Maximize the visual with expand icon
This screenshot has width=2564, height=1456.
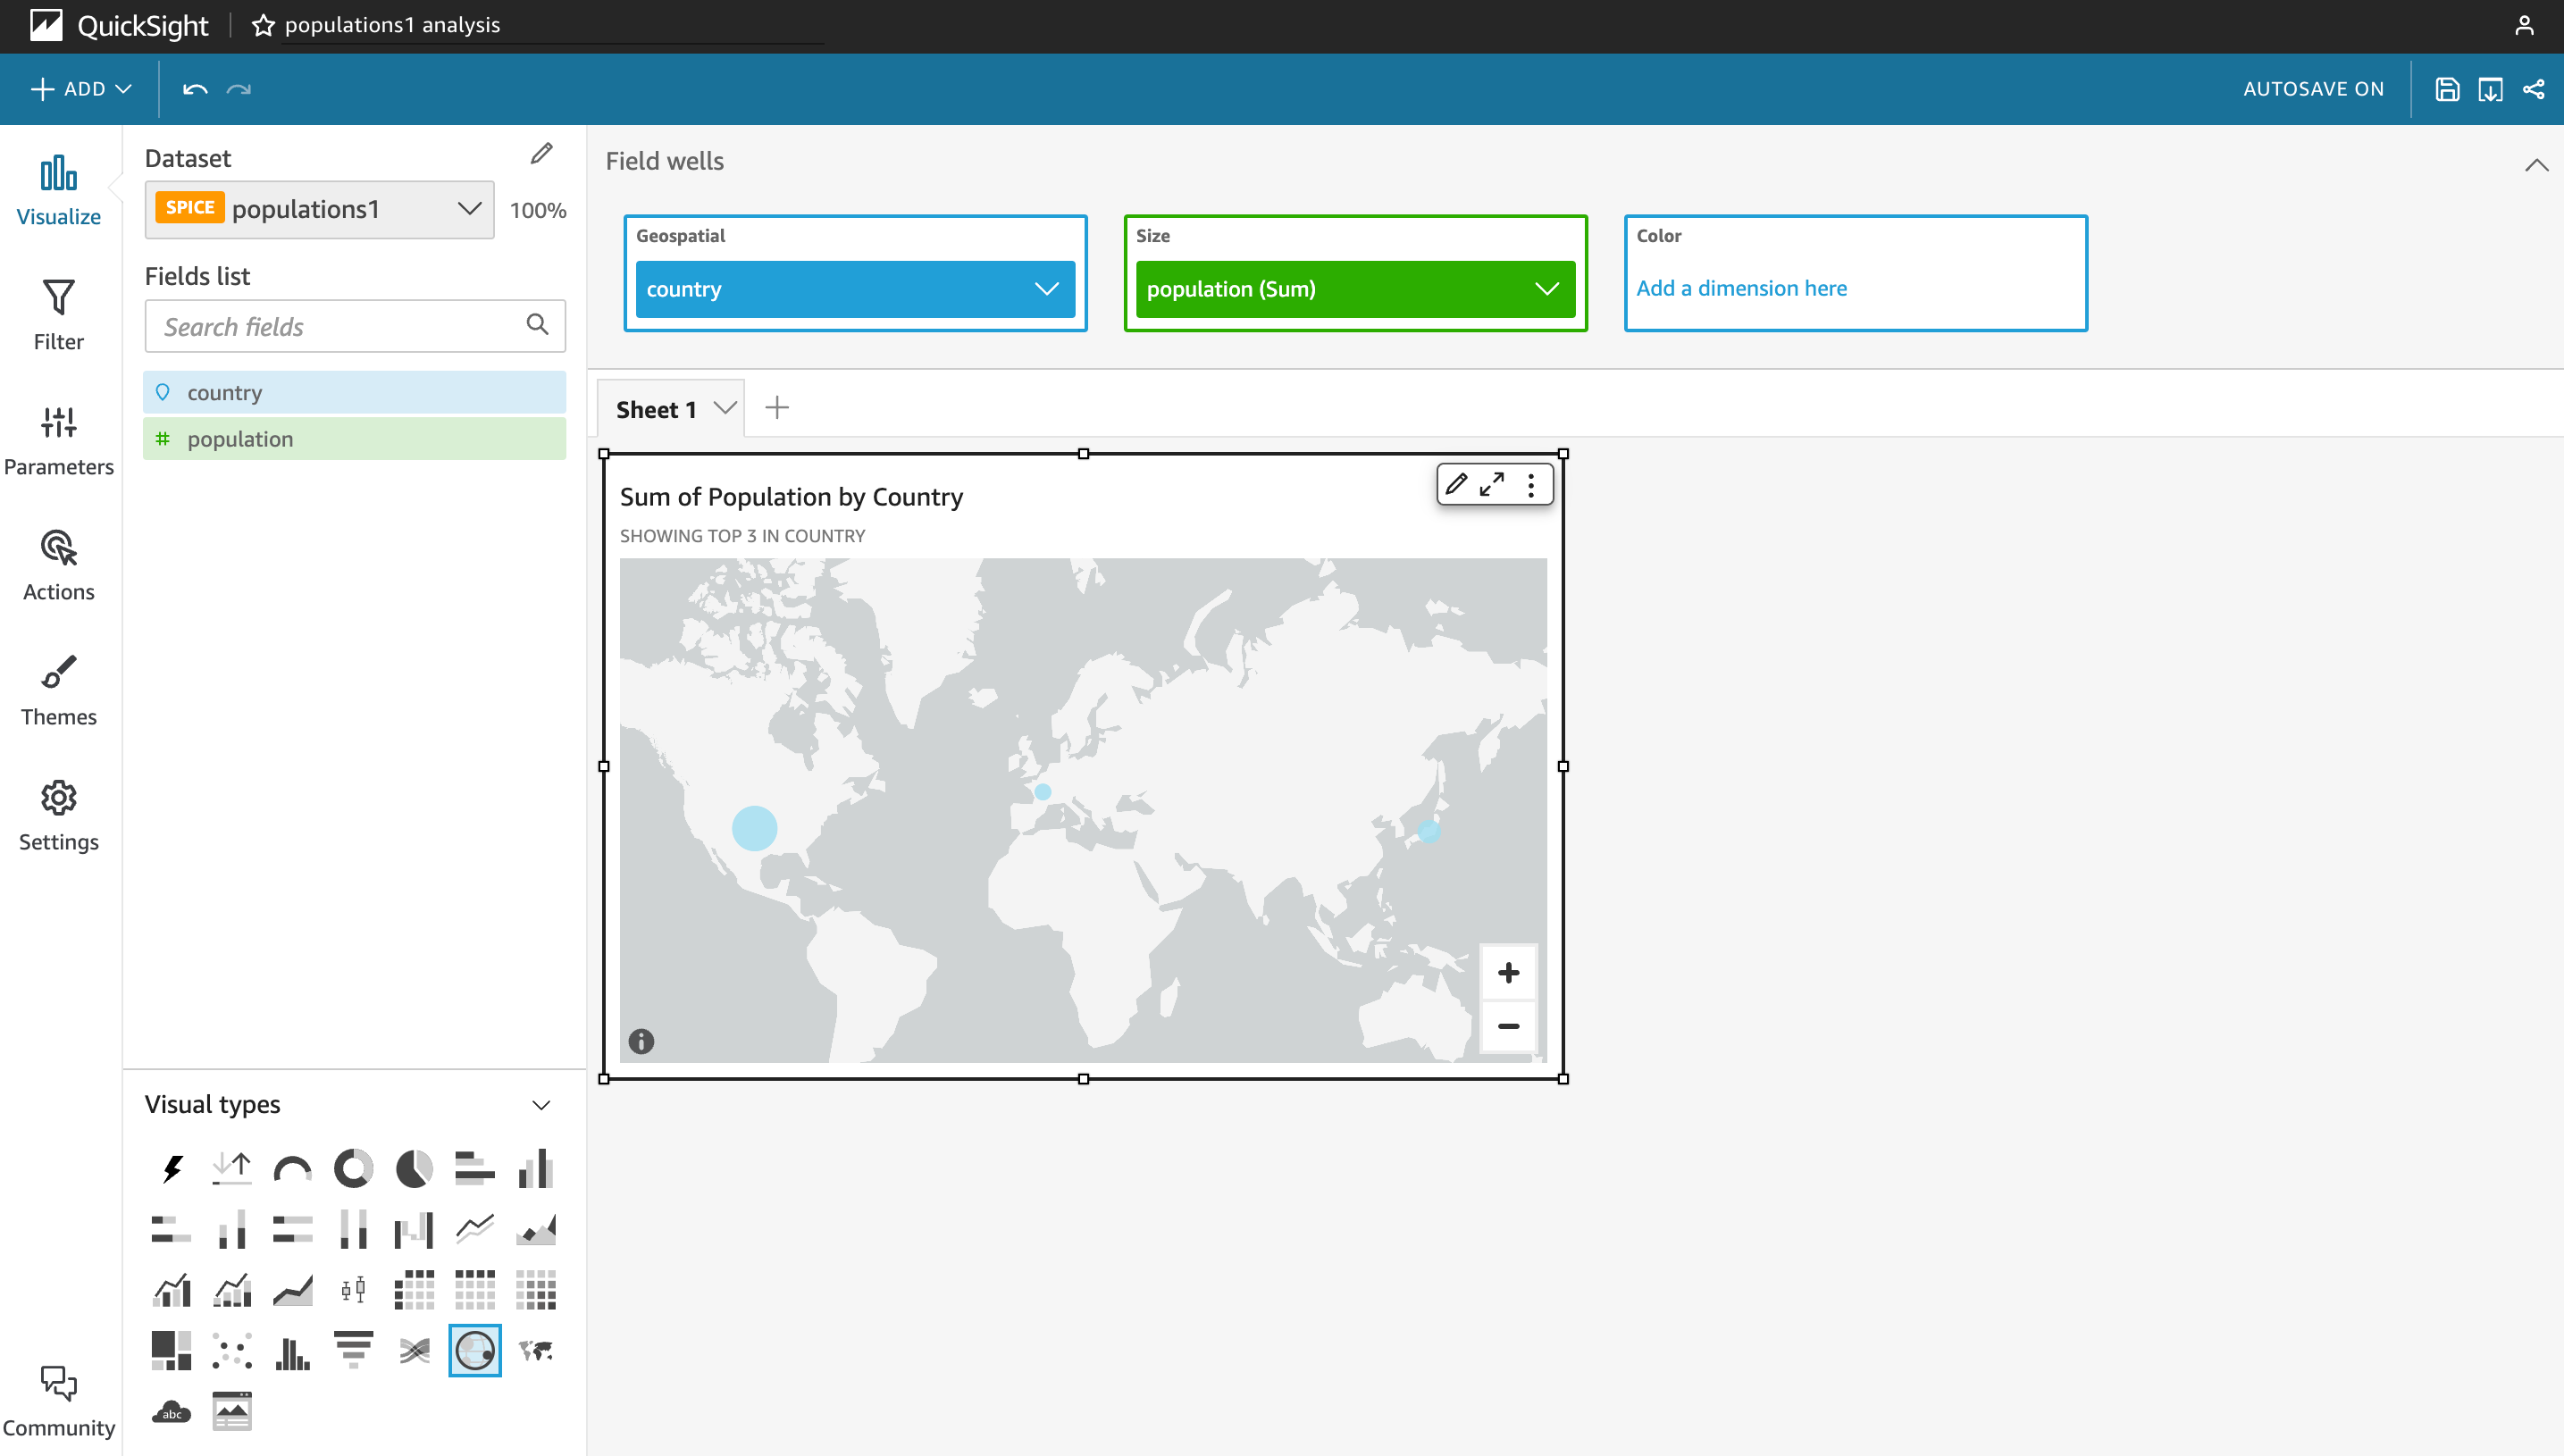(1492, 484)
